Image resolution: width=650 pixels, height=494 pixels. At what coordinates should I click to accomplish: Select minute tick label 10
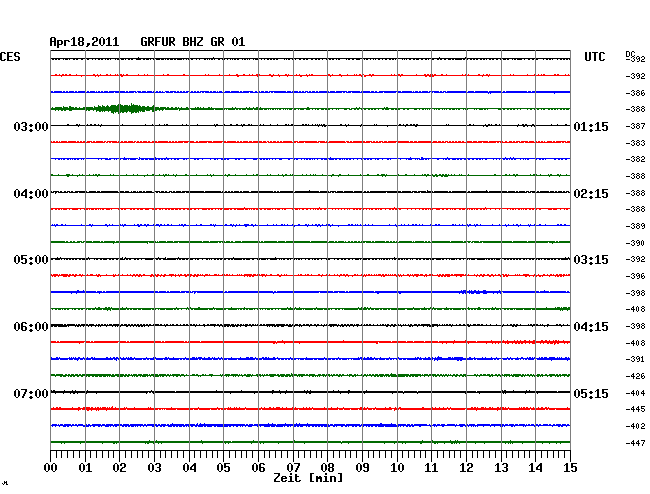[397, 468]
